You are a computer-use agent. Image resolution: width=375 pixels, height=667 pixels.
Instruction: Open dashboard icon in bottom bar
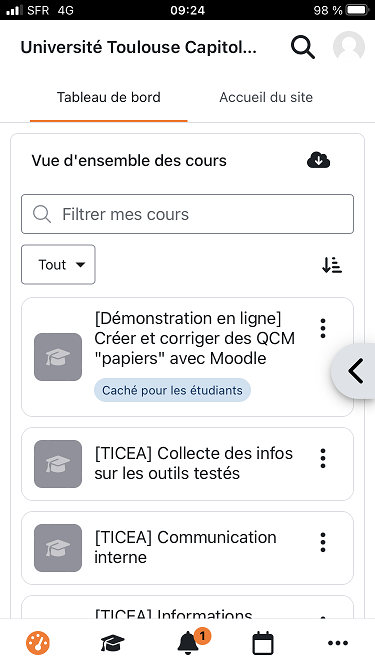[38, 643]
